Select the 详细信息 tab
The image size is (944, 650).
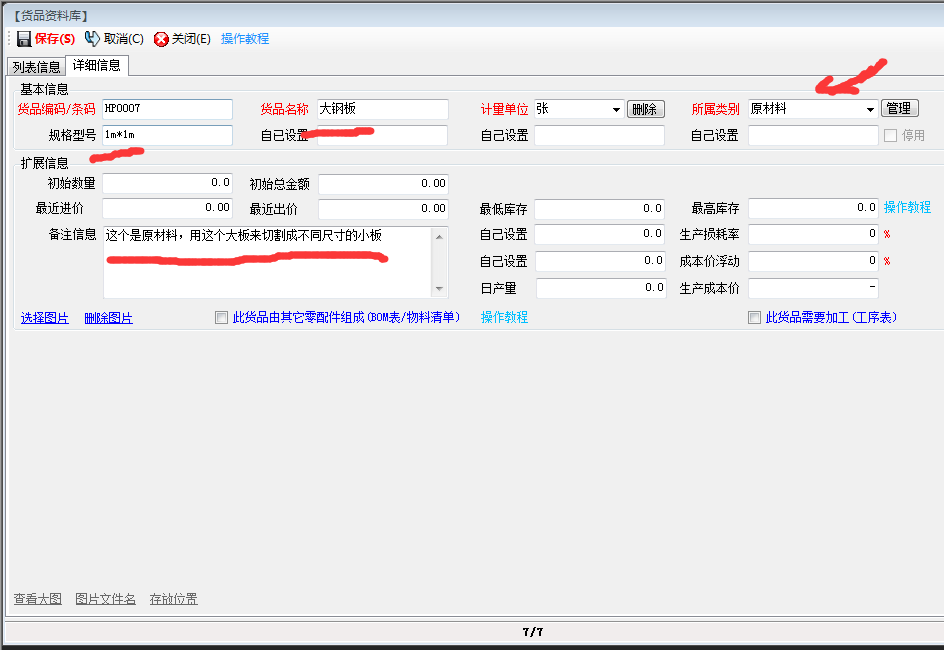coord(97,66)
